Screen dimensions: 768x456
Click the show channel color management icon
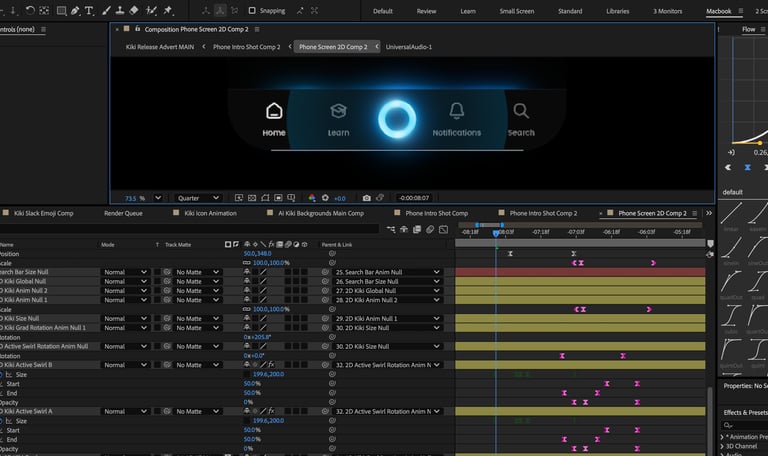(312, 198)
